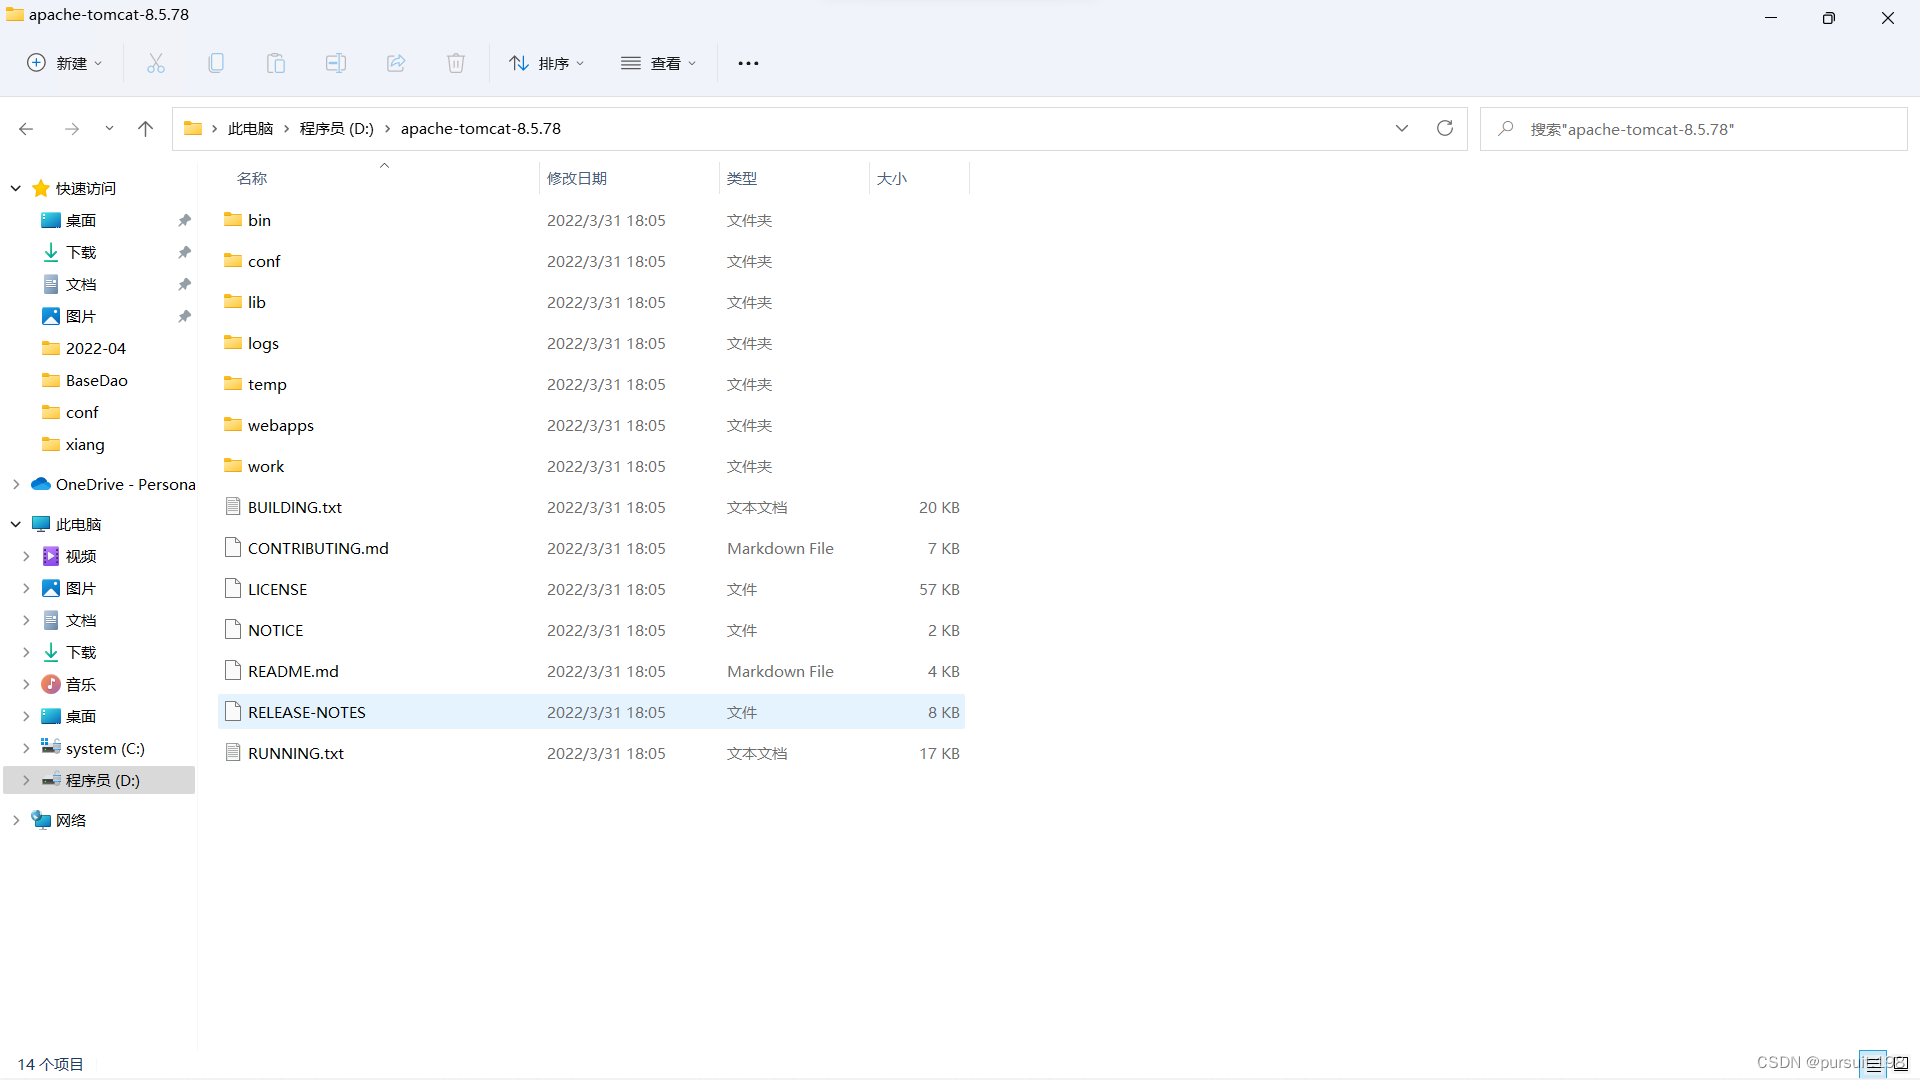The image size is (1920, 1080).
Task: Click the Cut scissors icon
Action: click(x=156, y=63)
